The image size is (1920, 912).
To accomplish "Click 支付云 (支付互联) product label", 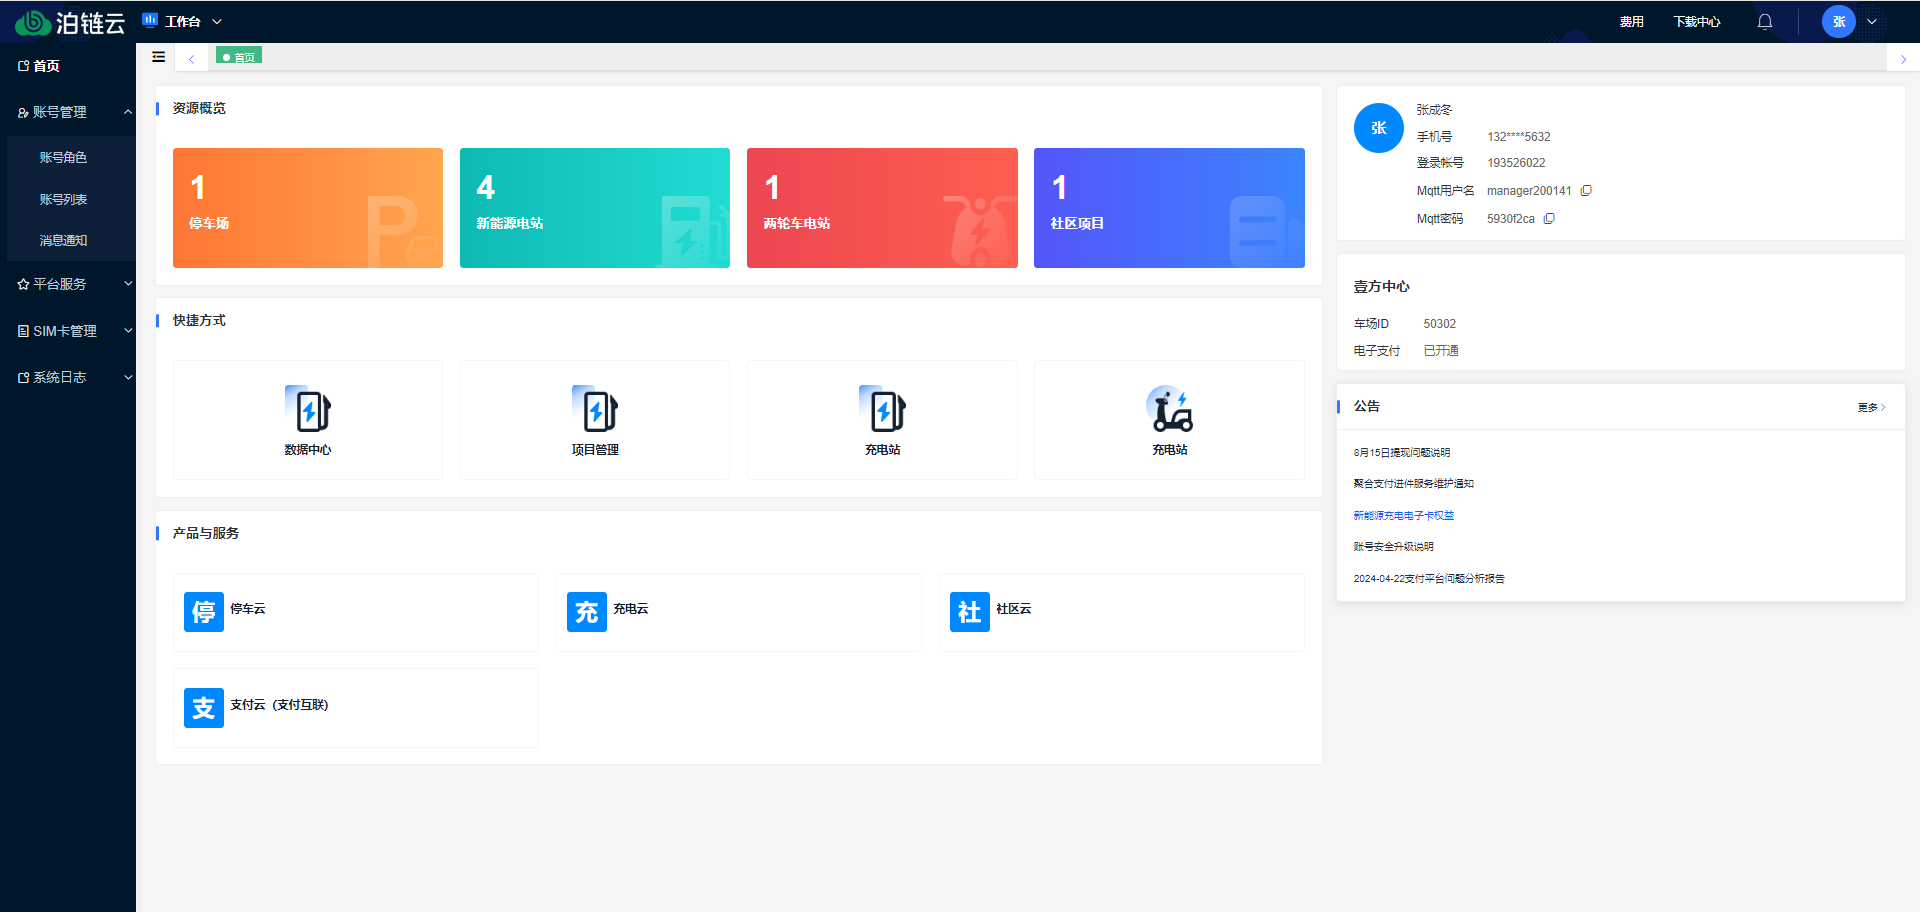I will coord(279,705).
